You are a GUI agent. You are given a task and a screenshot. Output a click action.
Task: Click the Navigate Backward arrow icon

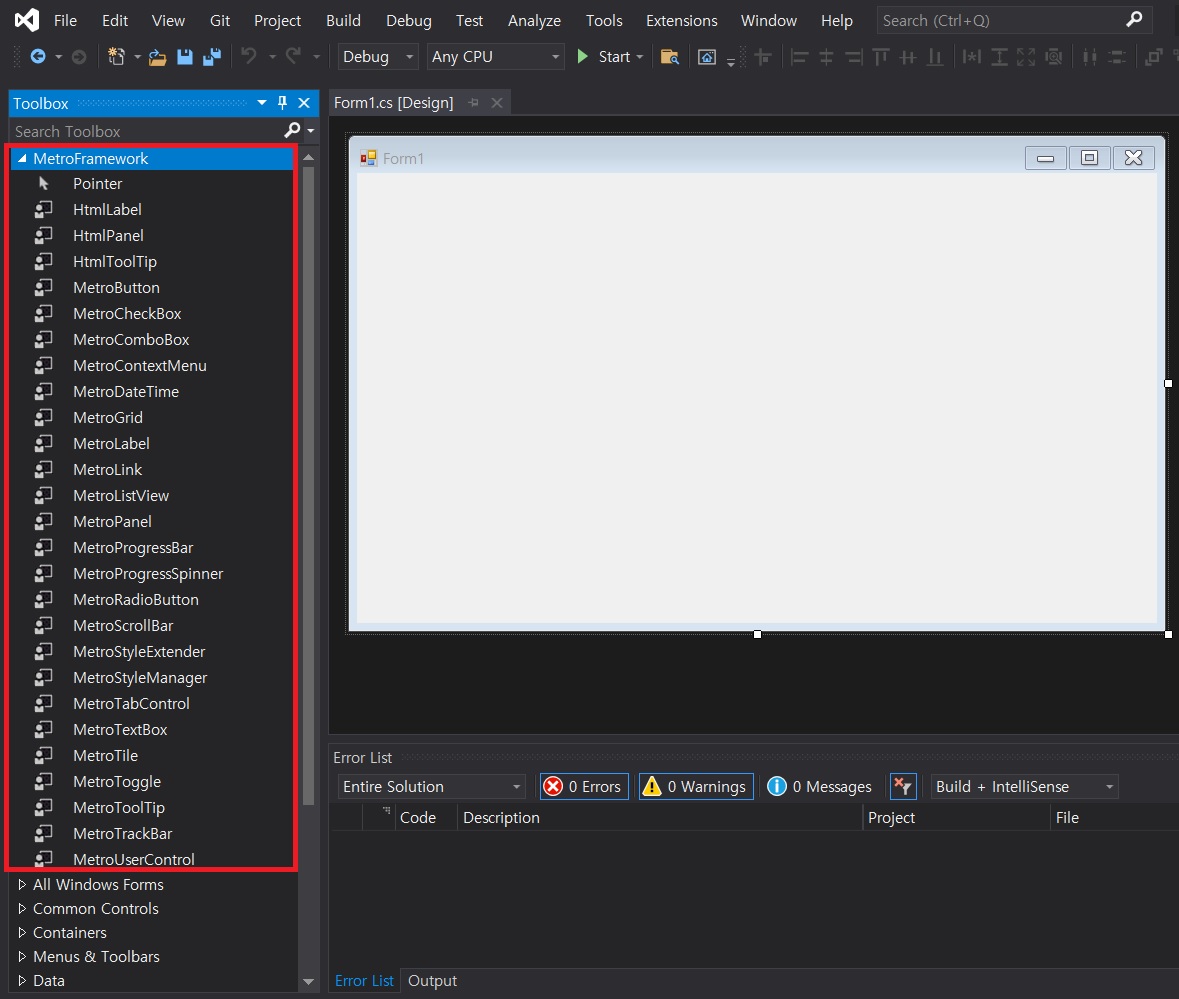[38, 56]
